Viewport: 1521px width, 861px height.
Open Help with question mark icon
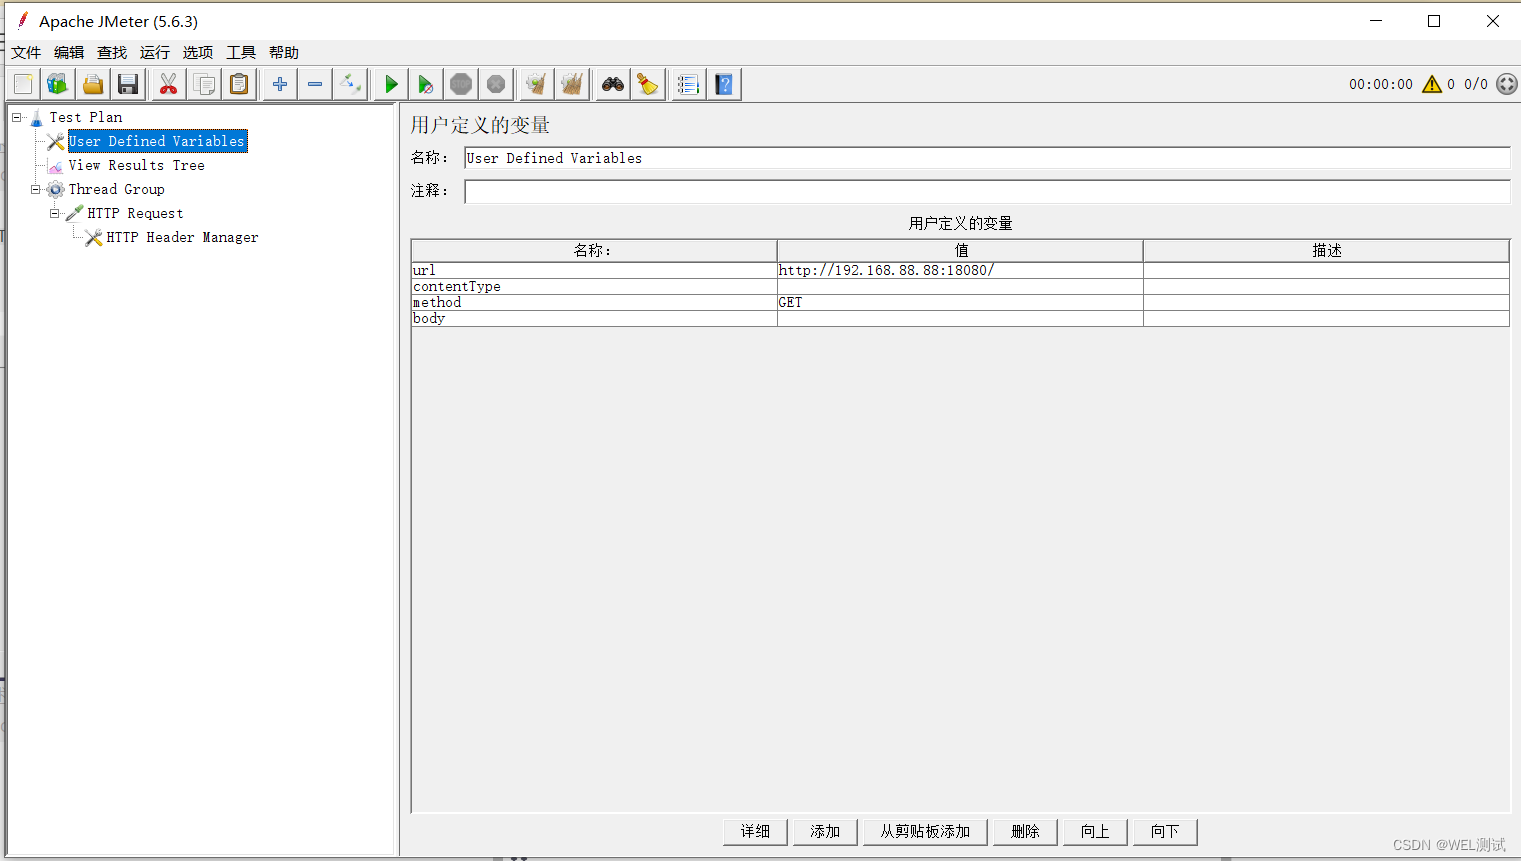pyautogui.click(x=724, y=84)
